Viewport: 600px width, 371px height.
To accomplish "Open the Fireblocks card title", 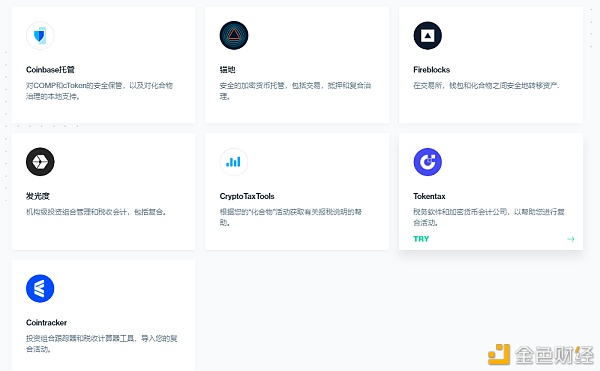I will pyautogui.click(x=431, y=70).
